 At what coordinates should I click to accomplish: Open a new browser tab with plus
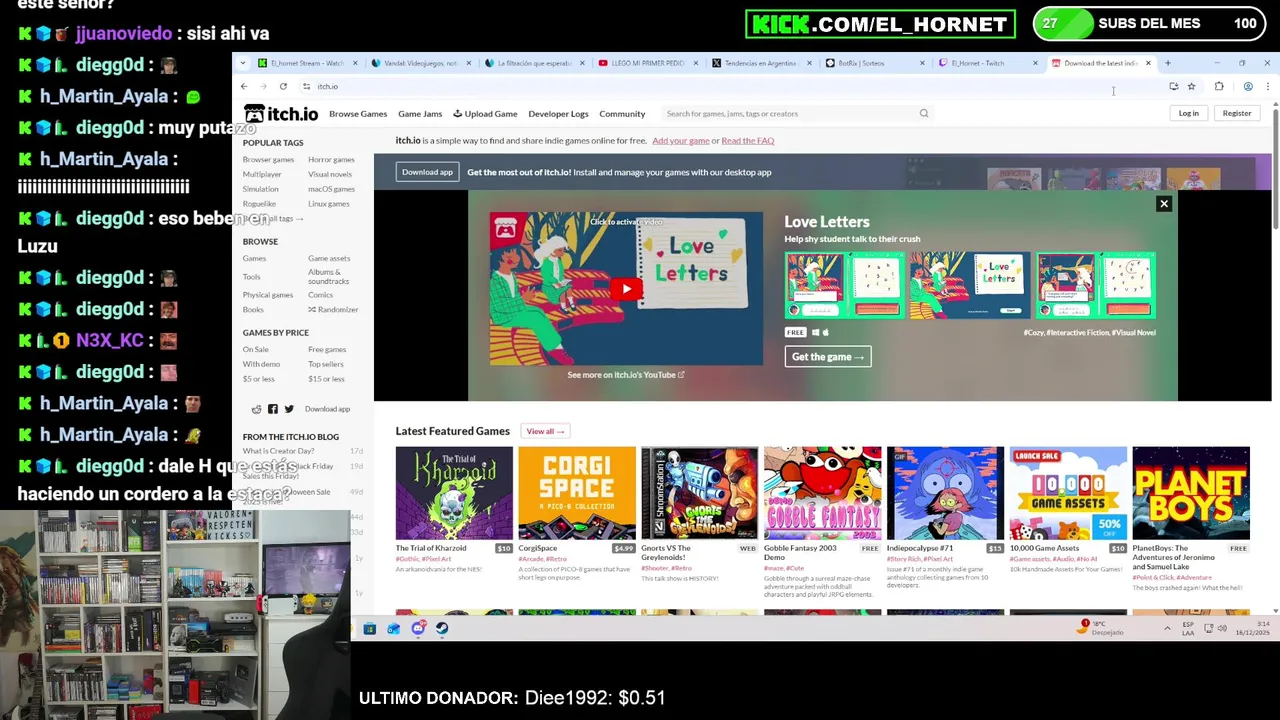coord(1167,63)
